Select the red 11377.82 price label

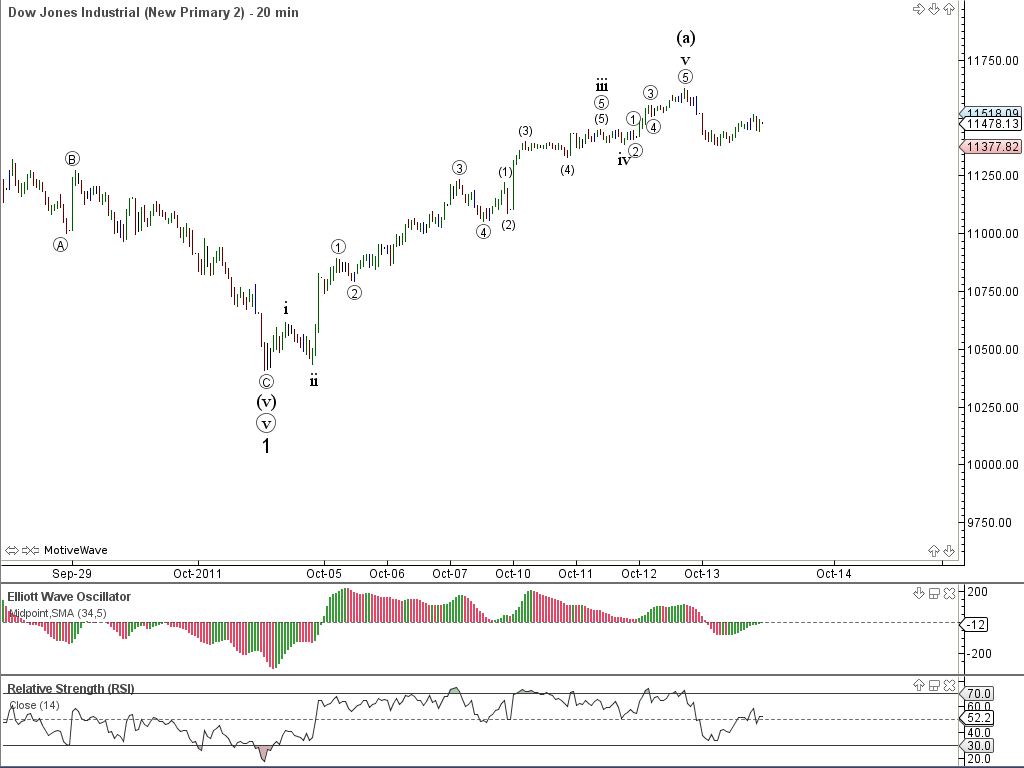992,146
